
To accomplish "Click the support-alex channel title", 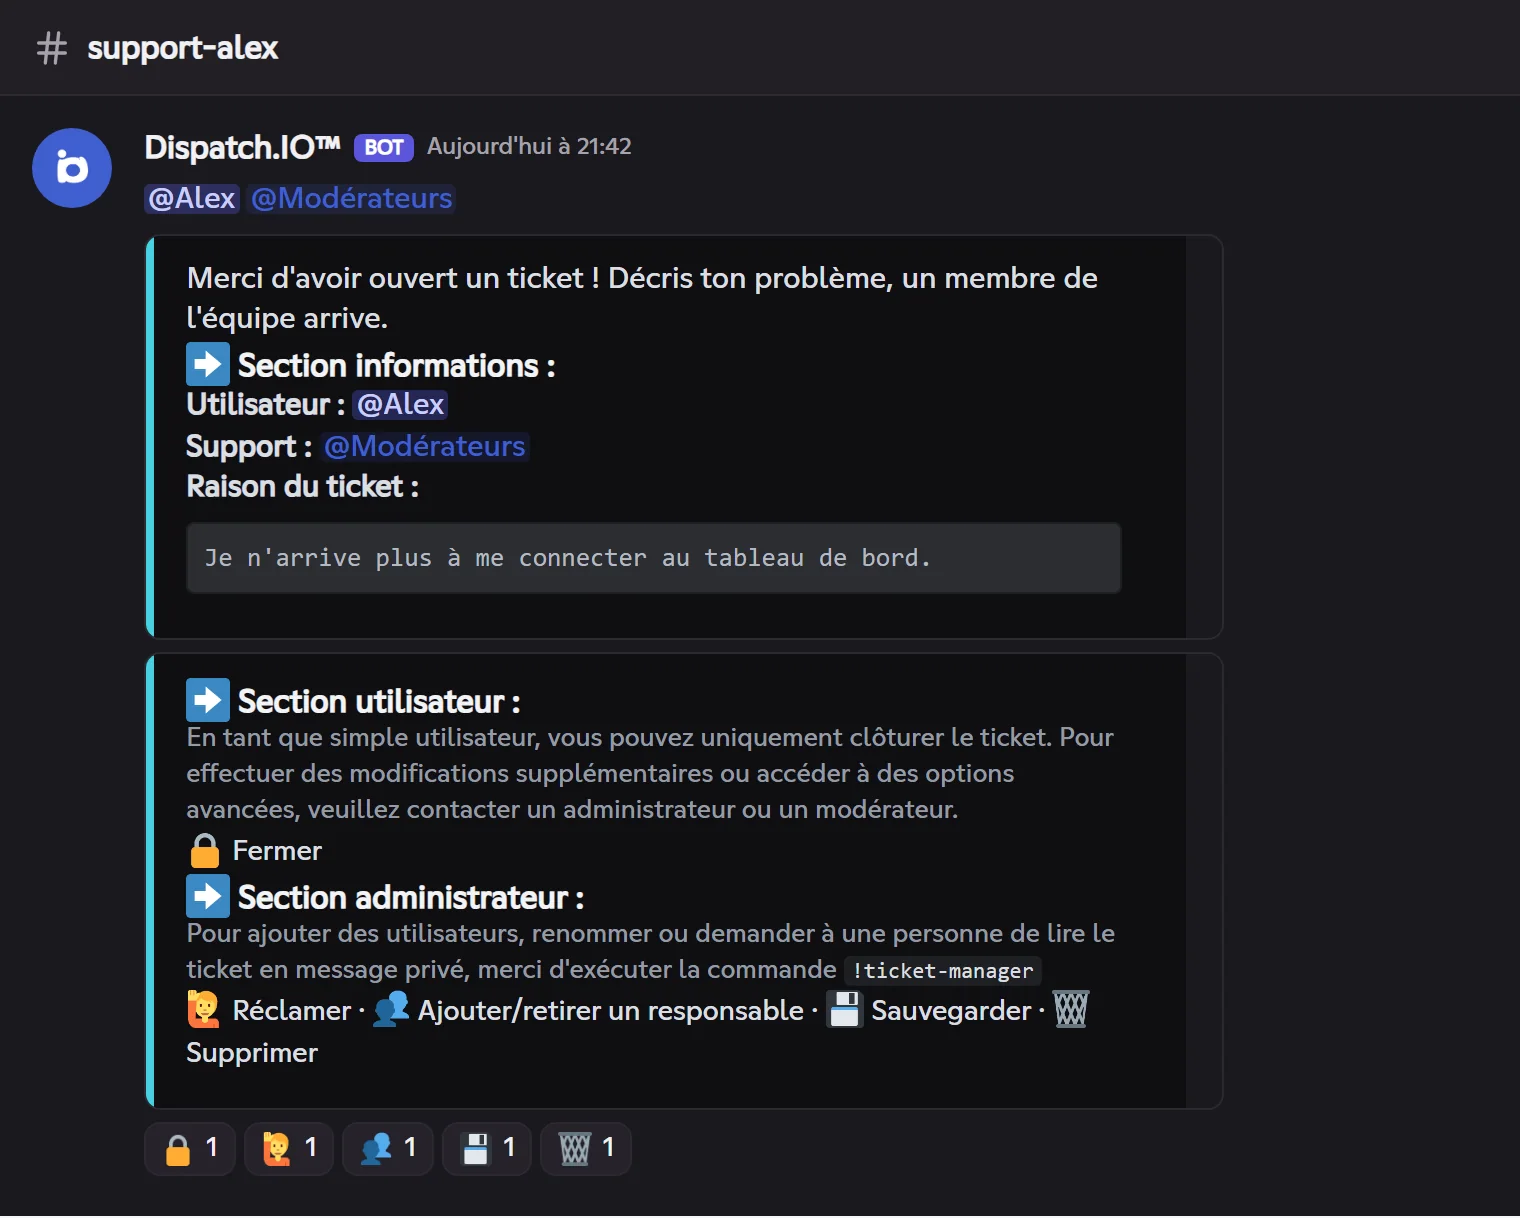I will [x=183, y=48].
